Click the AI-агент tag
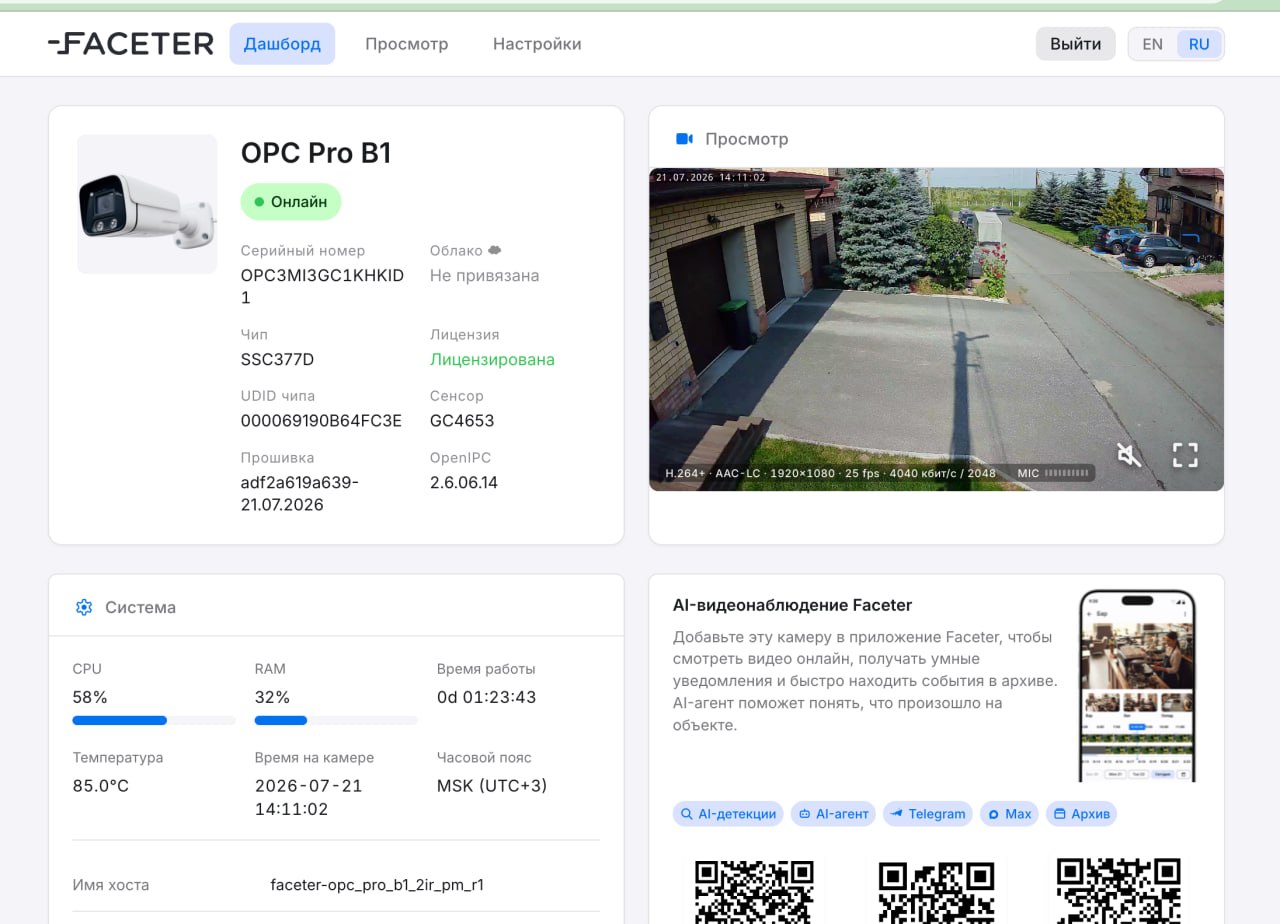 coord(833,814)
